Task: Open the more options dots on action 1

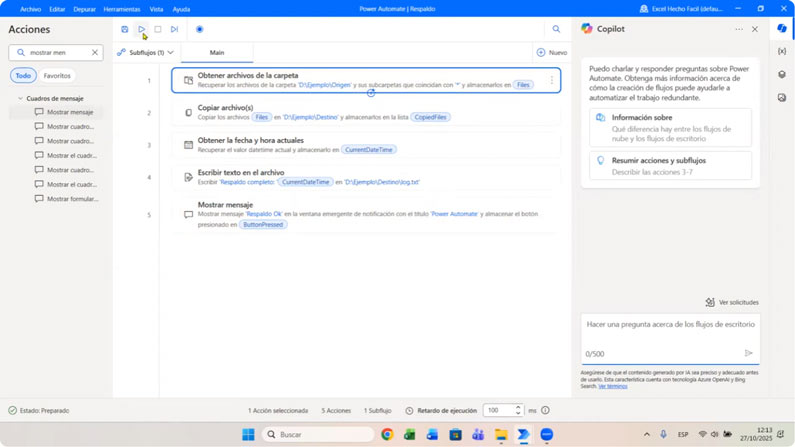Action: tap(552, 80)
